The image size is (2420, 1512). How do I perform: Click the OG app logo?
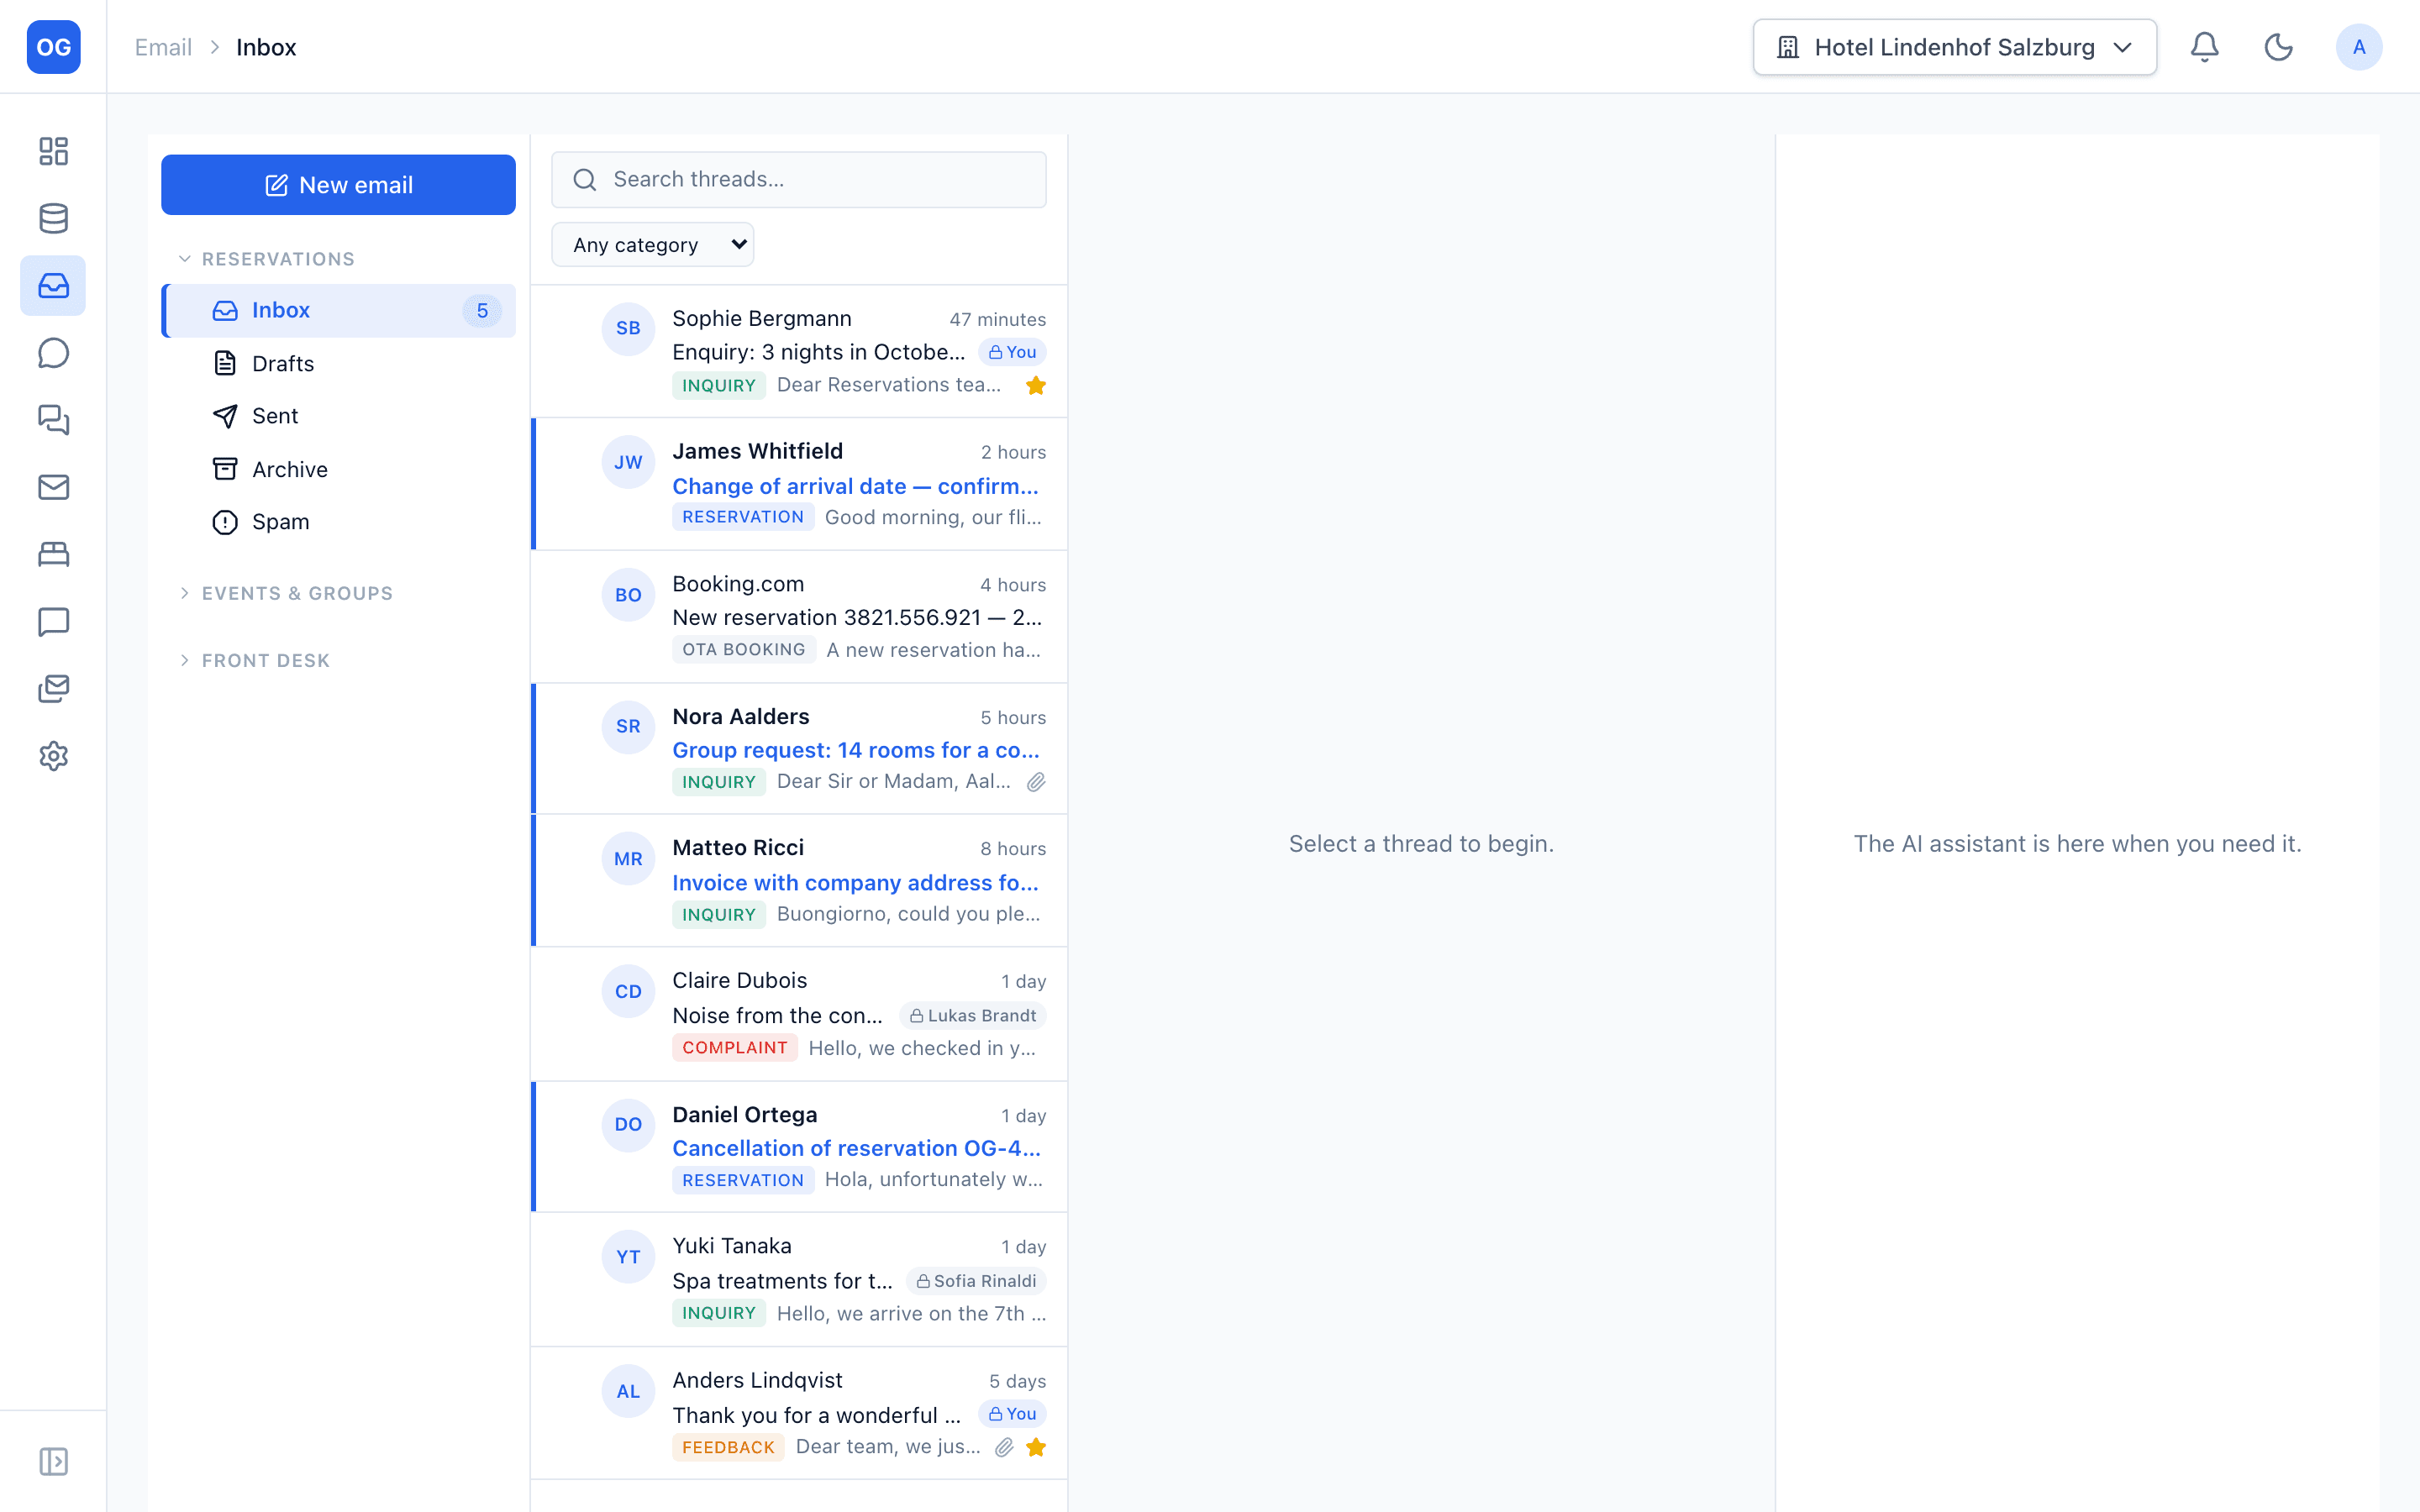pyautogui.click(x=53, y=47)
